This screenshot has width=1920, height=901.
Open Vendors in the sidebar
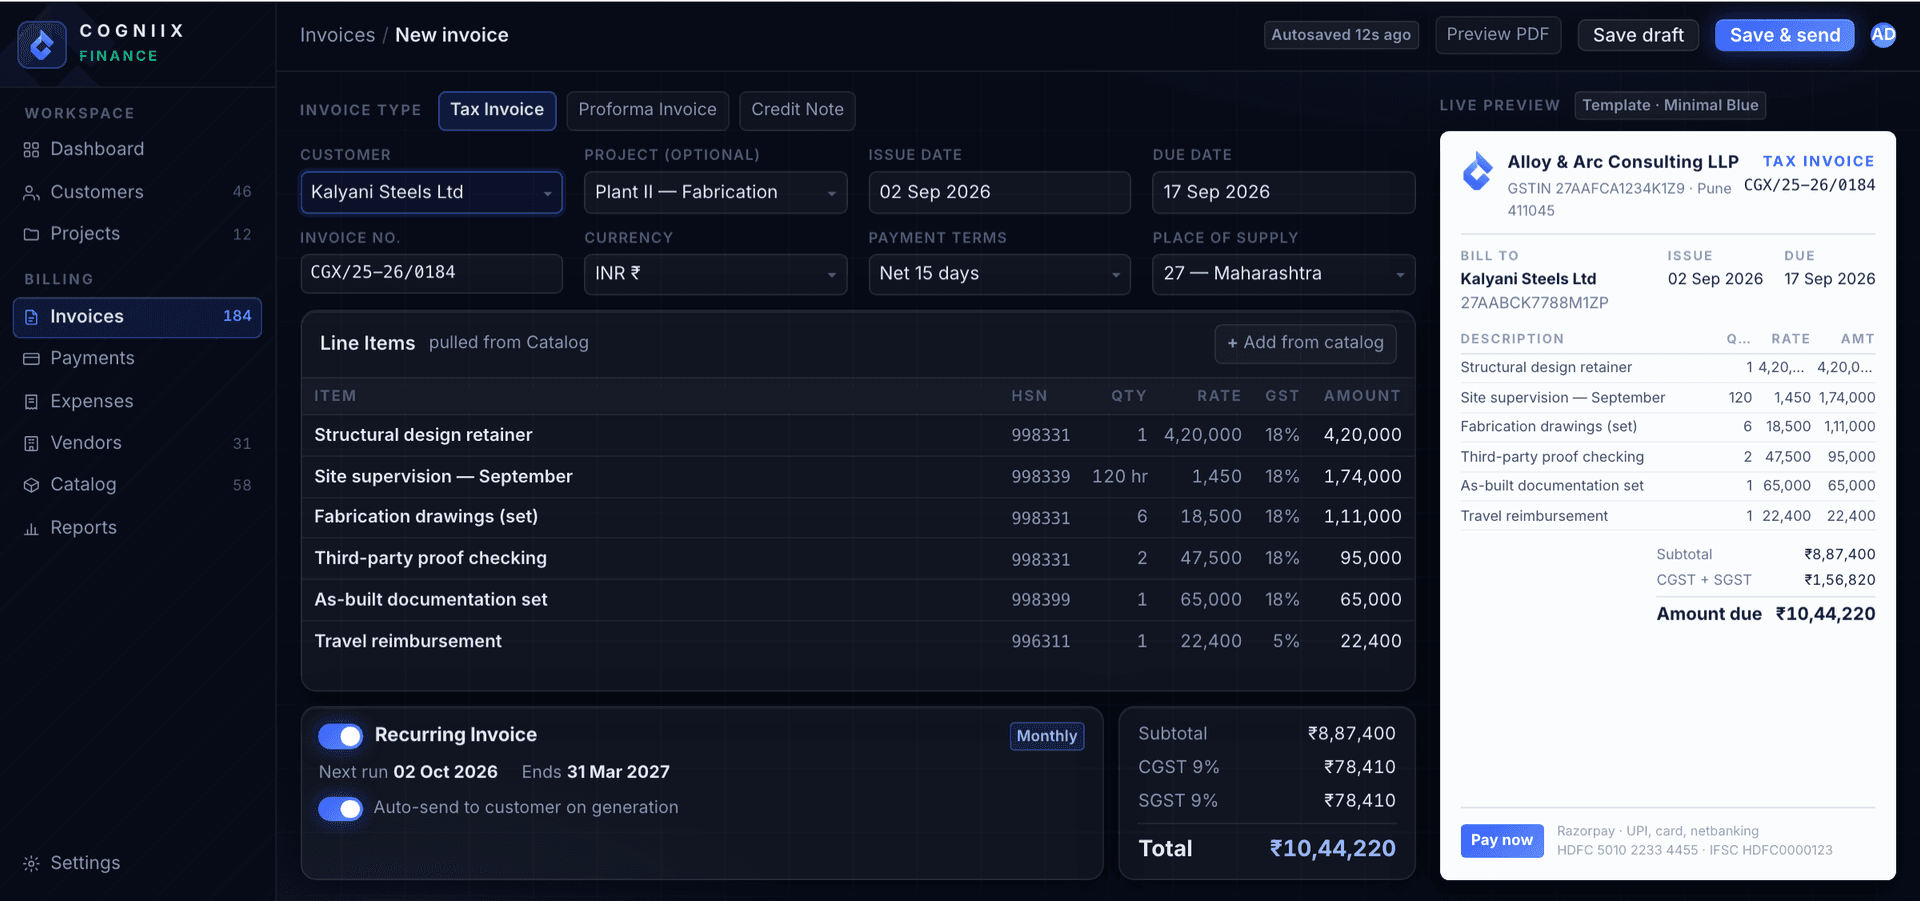137,443
